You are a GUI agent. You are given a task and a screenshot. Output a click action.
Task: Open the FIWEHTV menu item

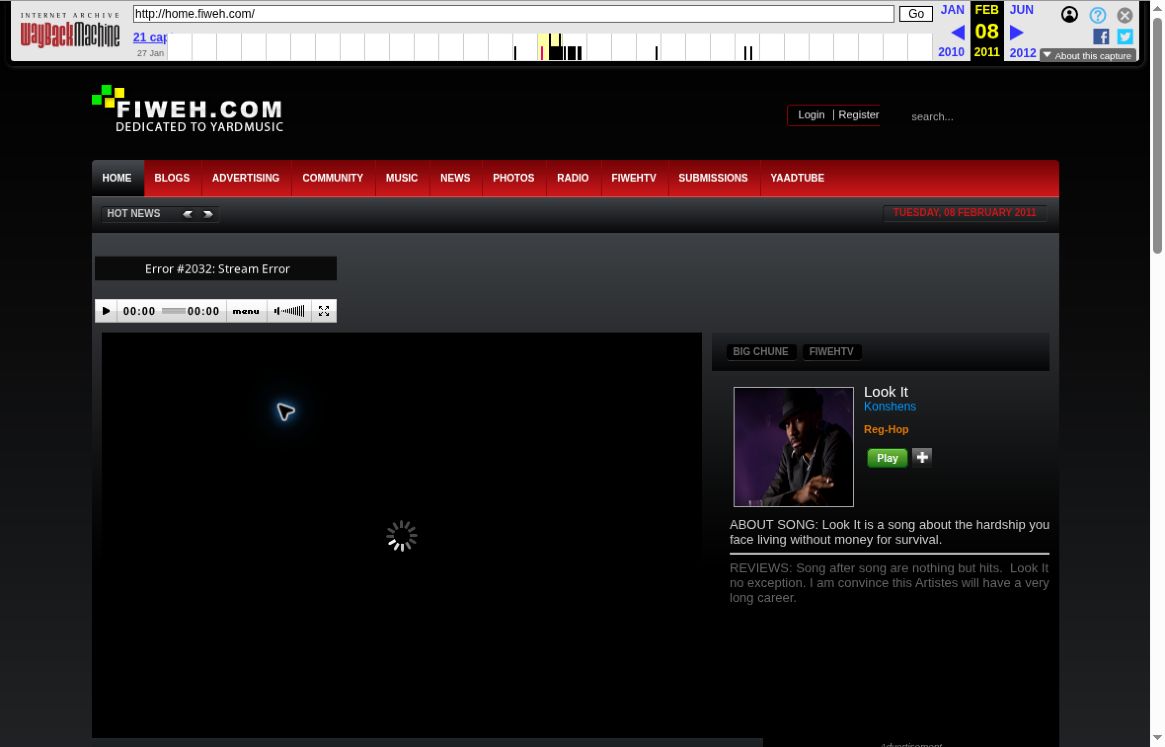point(634,178)
